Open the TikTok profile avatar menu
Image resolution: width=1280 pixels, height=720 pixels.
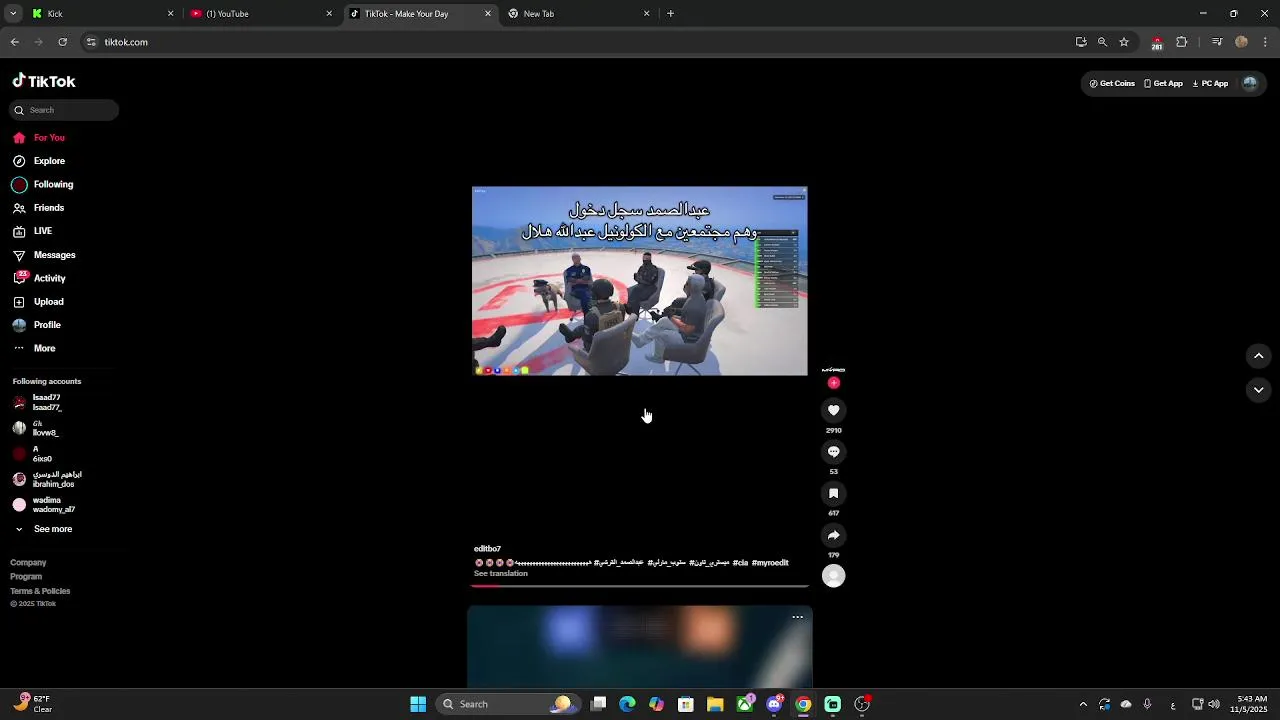coord(1250,84)
